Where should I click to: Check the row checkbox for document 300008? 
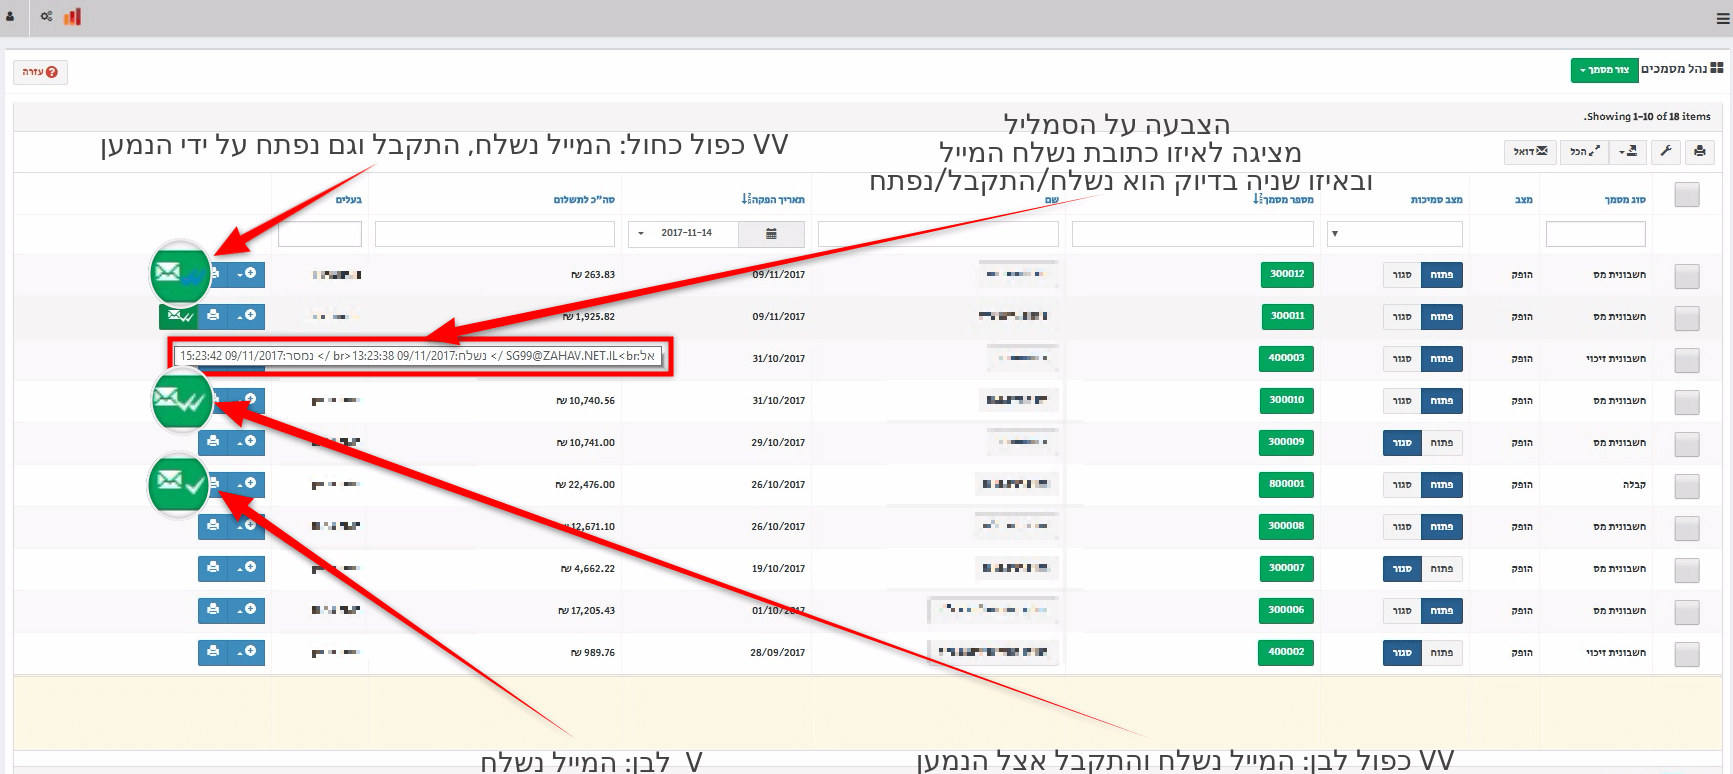pyautogui.click(x=1687, y=528)
